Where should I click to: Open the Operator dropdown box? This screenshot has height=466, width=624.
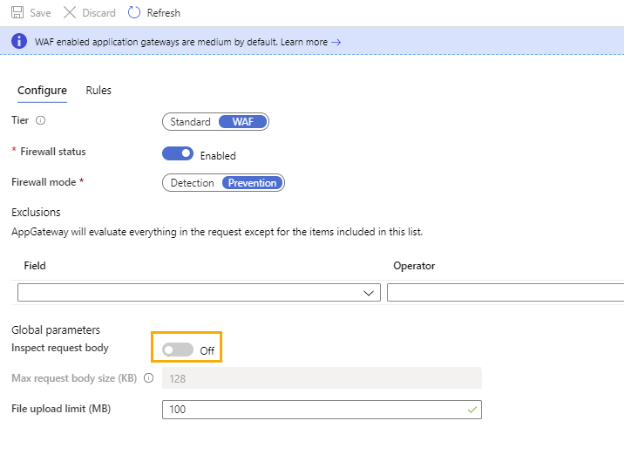[x=505, y=293]
